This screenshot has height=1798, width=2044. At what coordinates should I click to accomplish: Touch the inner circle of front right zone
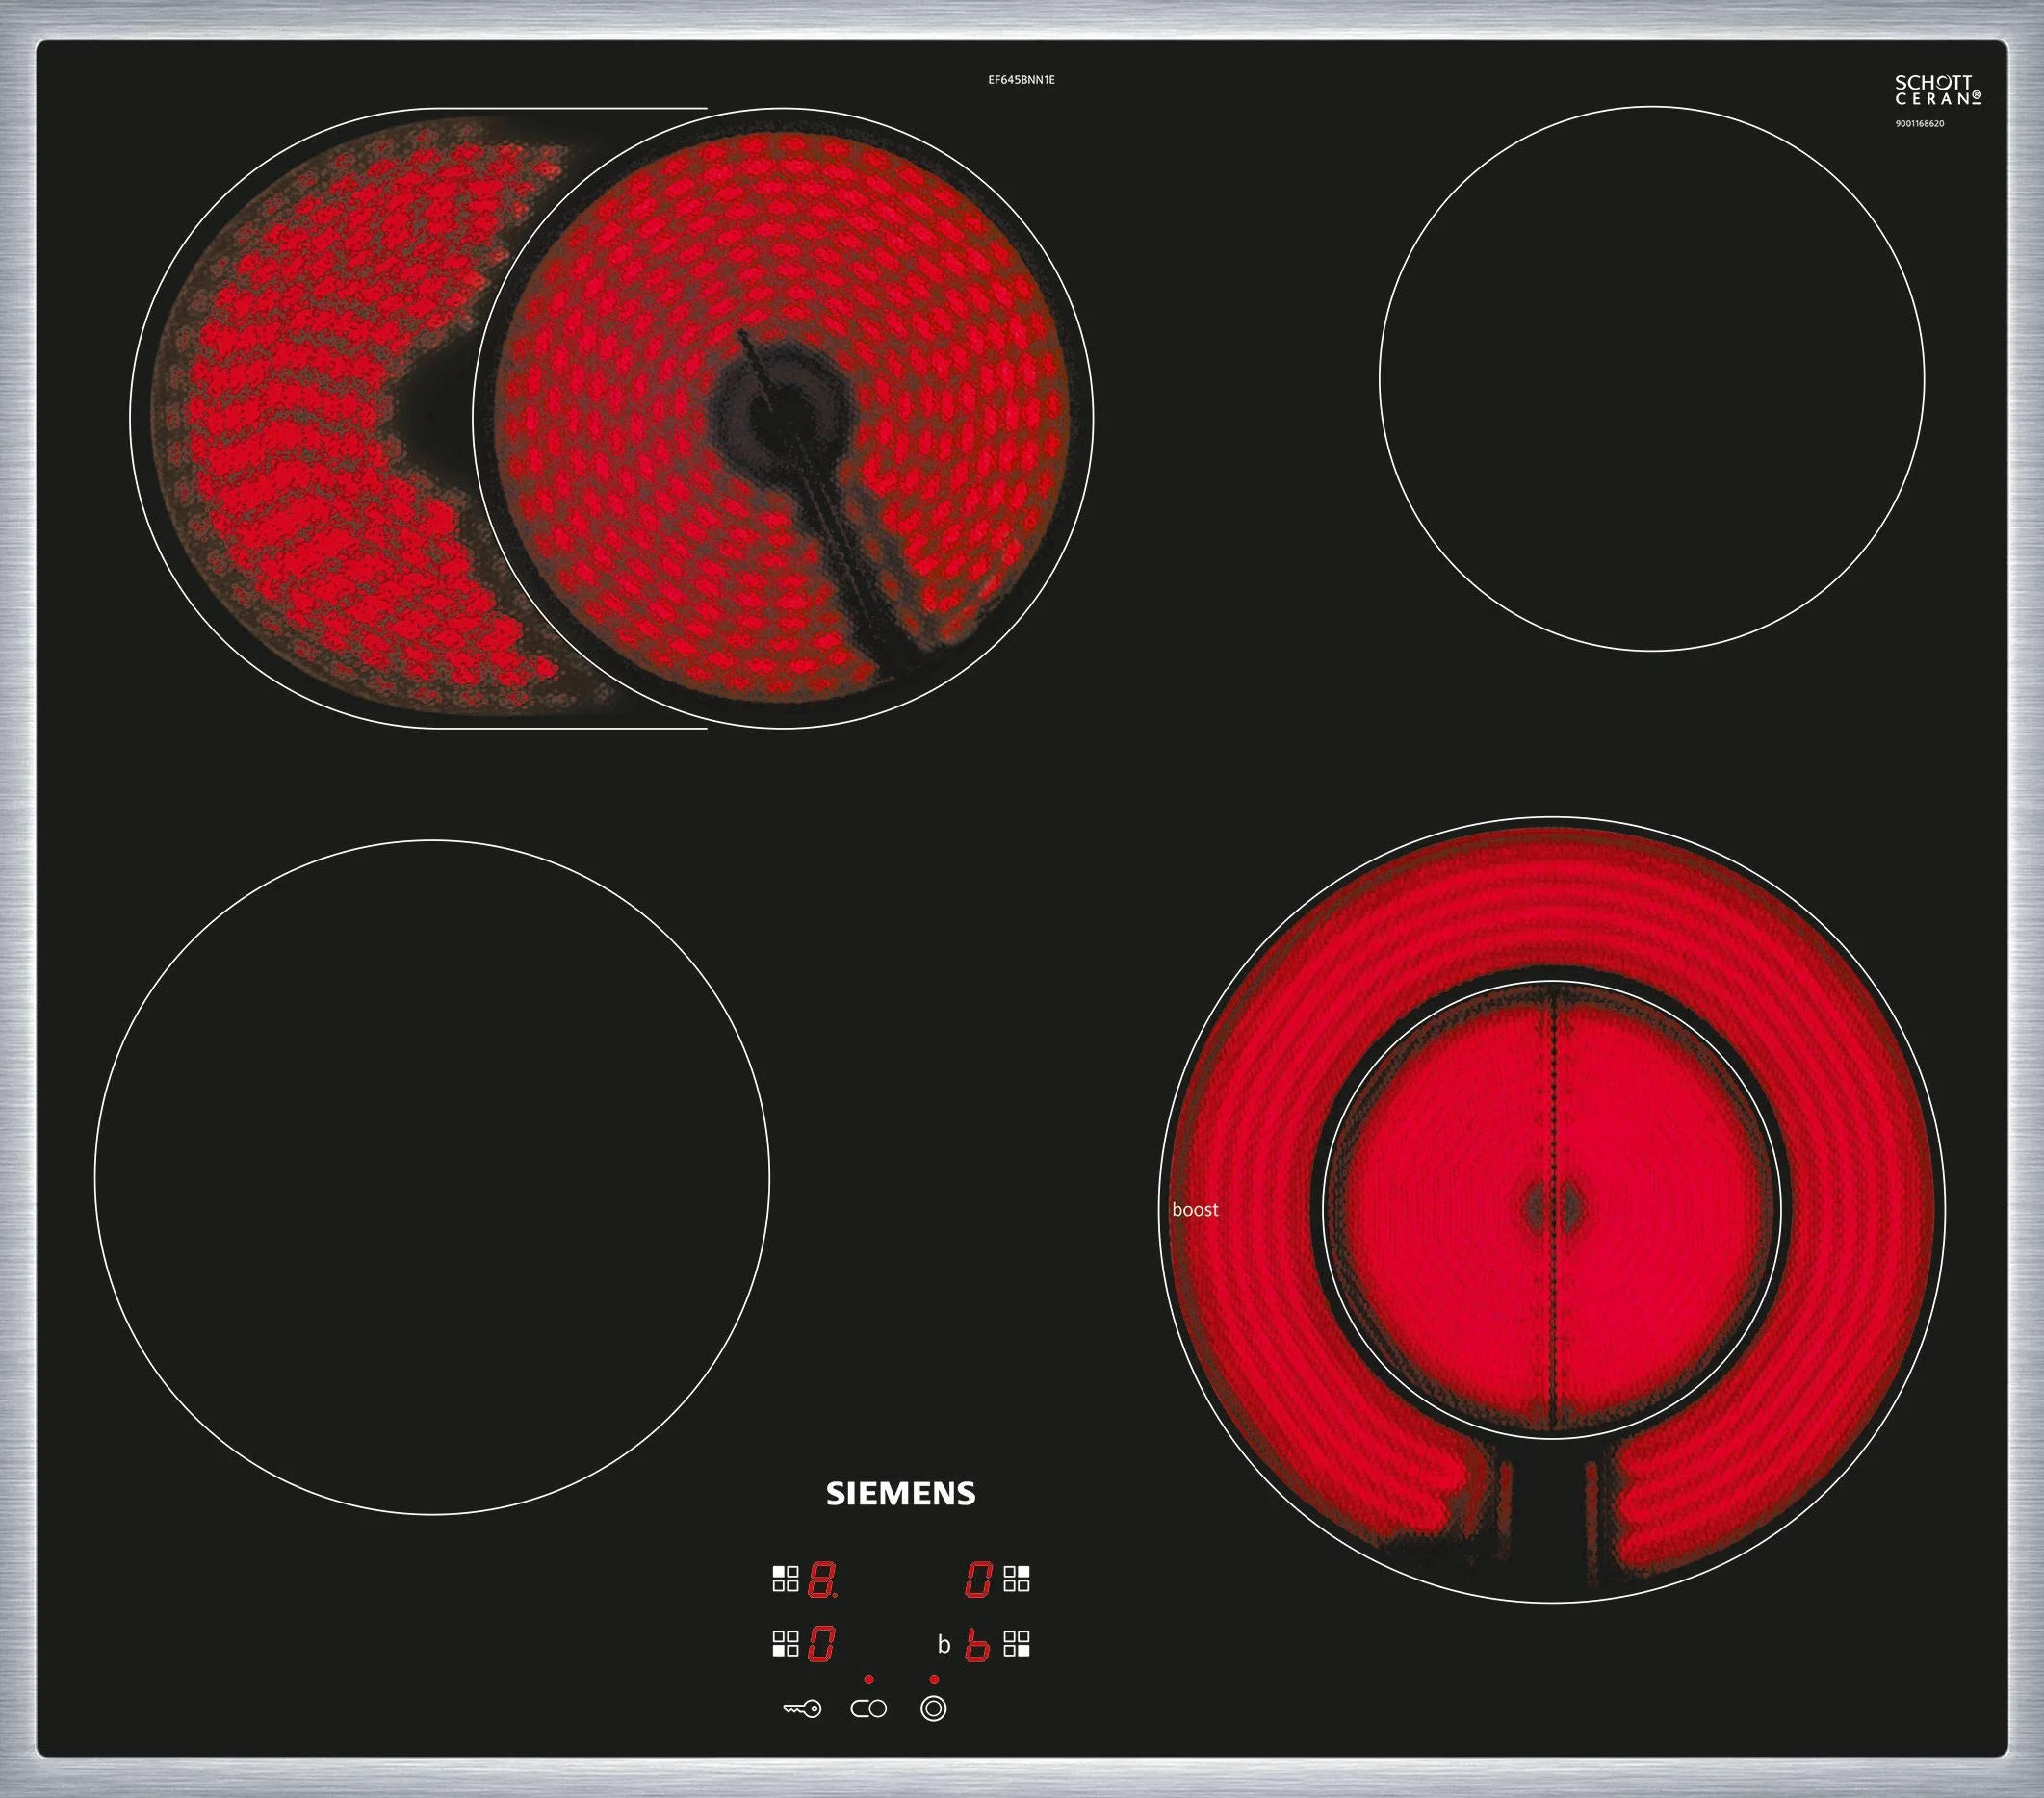(x=1552, y=1209)
